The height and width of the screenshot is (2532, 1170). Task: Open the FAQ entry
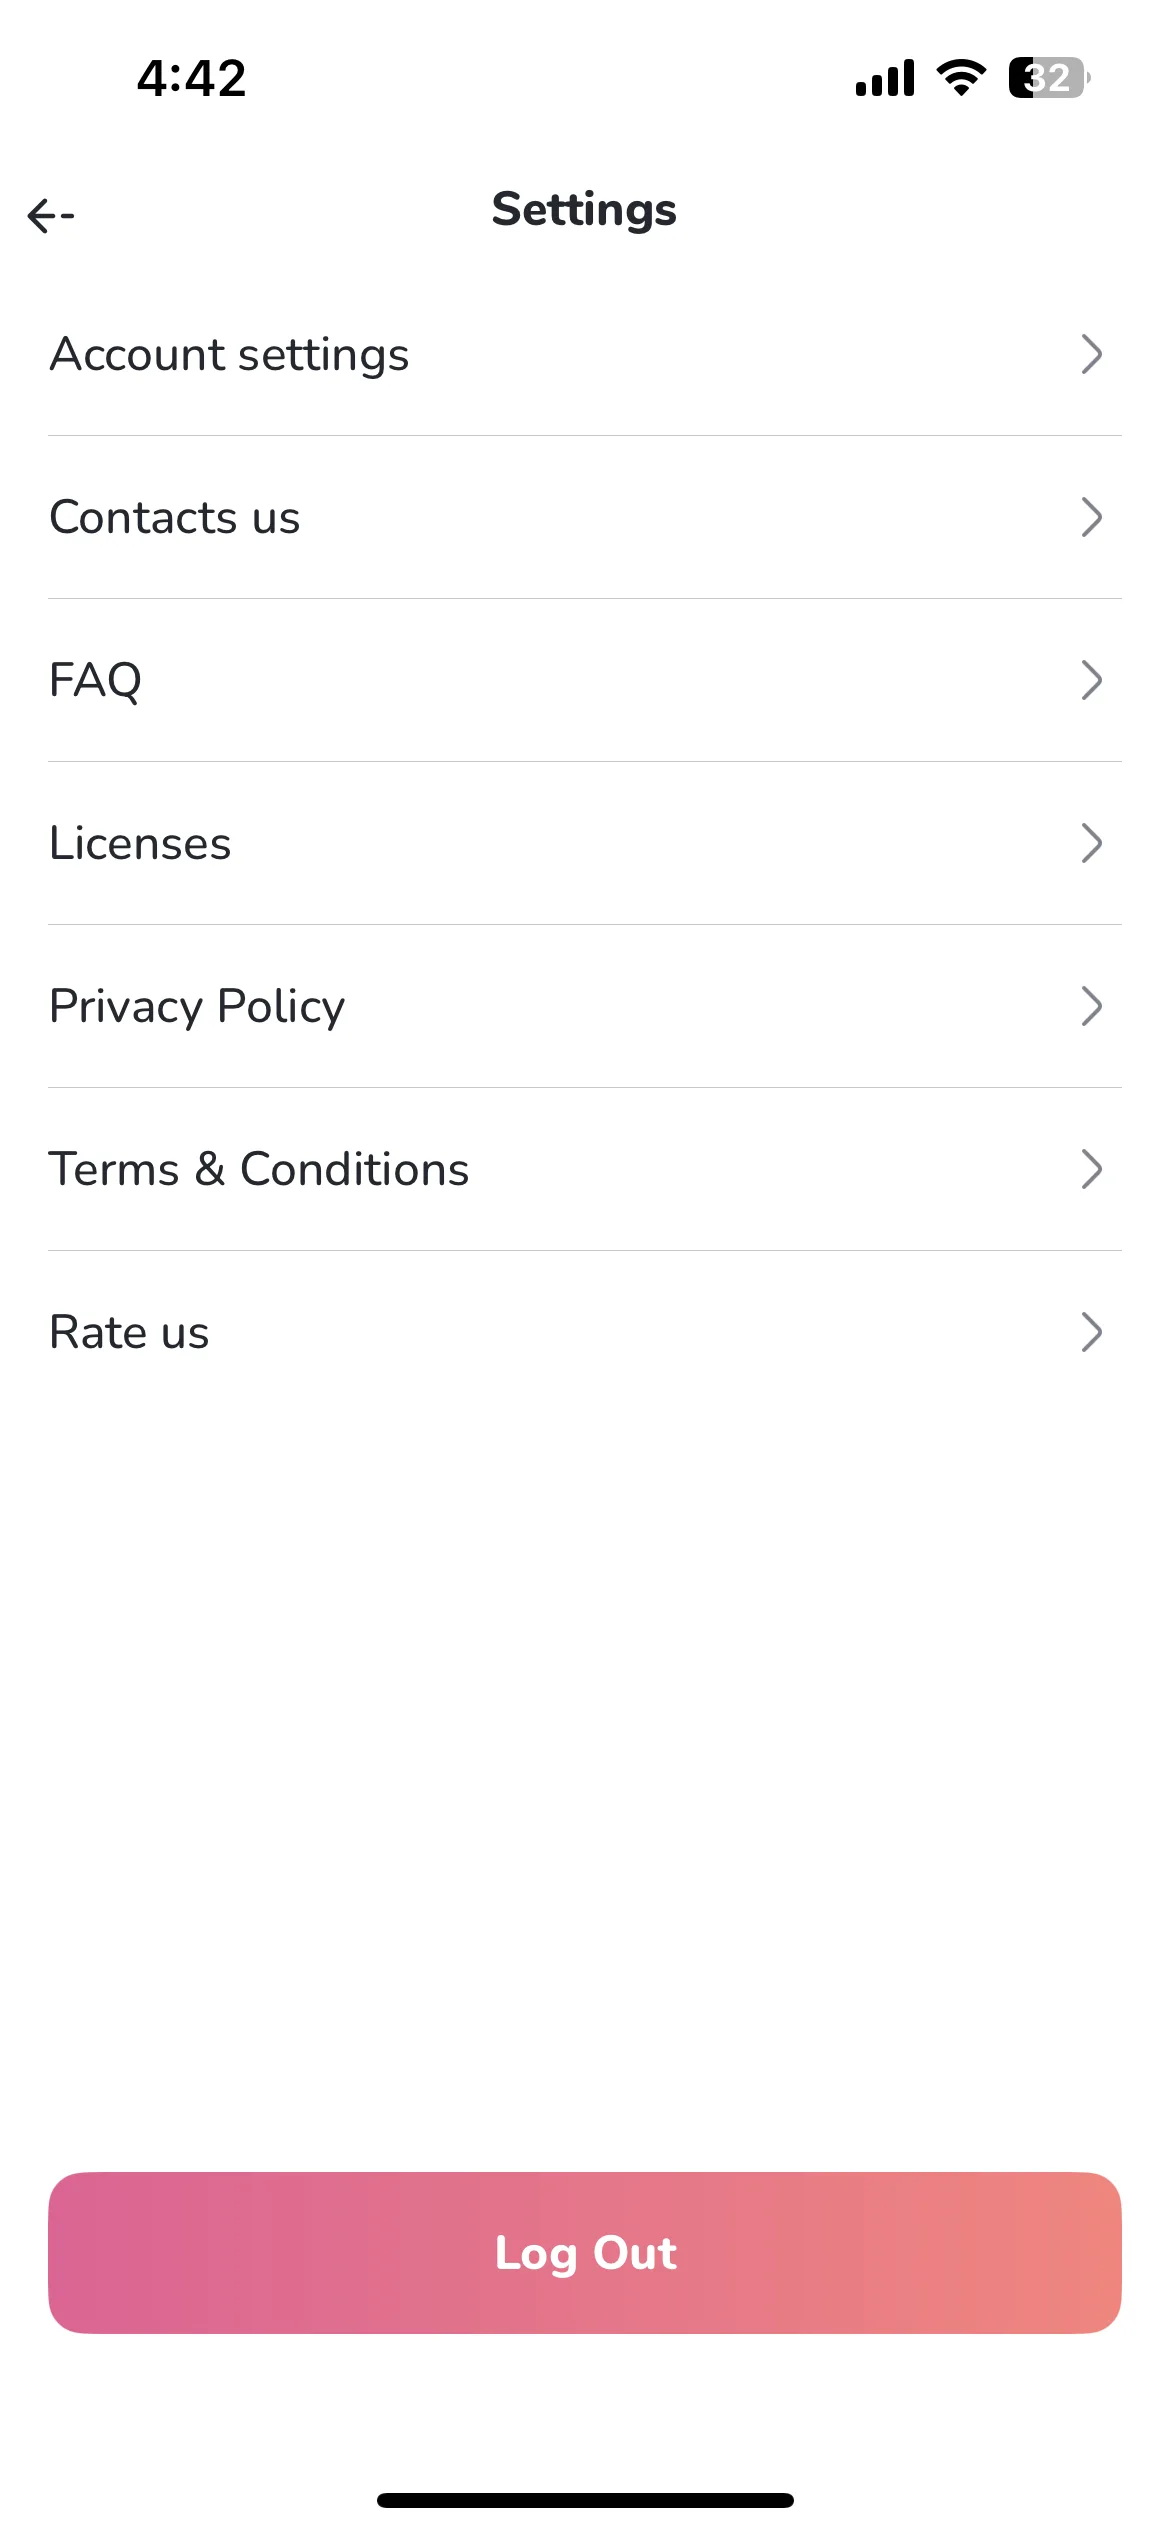coord(585,680)
